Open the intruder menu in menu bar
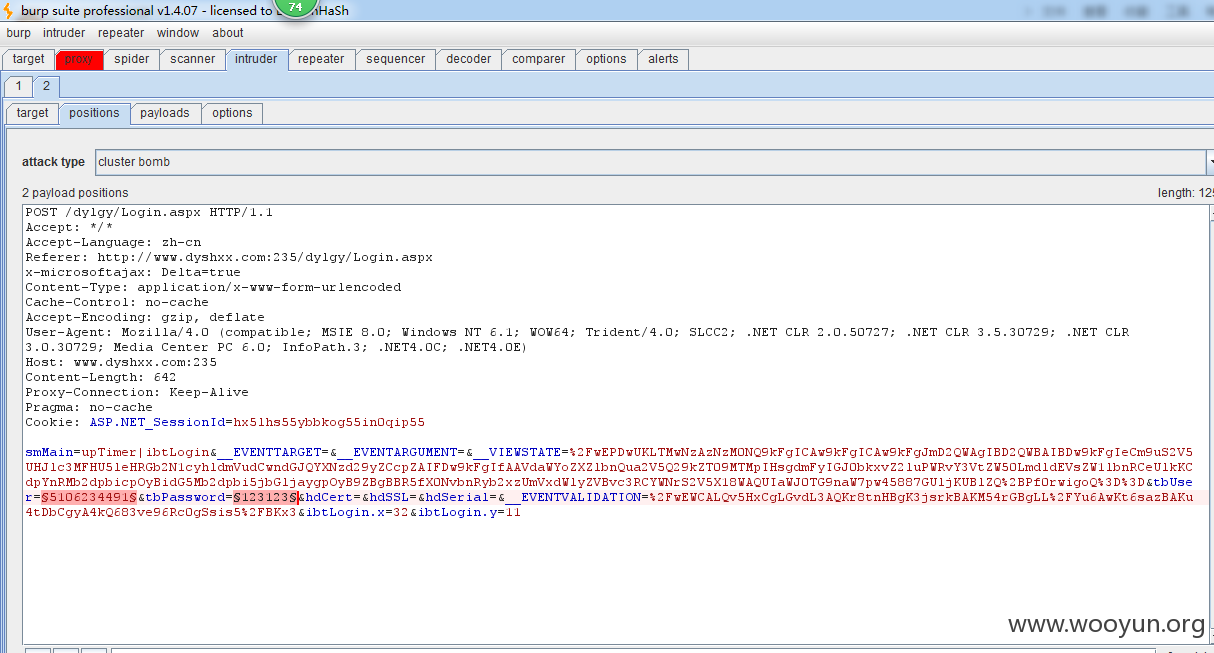The image size is (1214, 653). tap(64, 33)
